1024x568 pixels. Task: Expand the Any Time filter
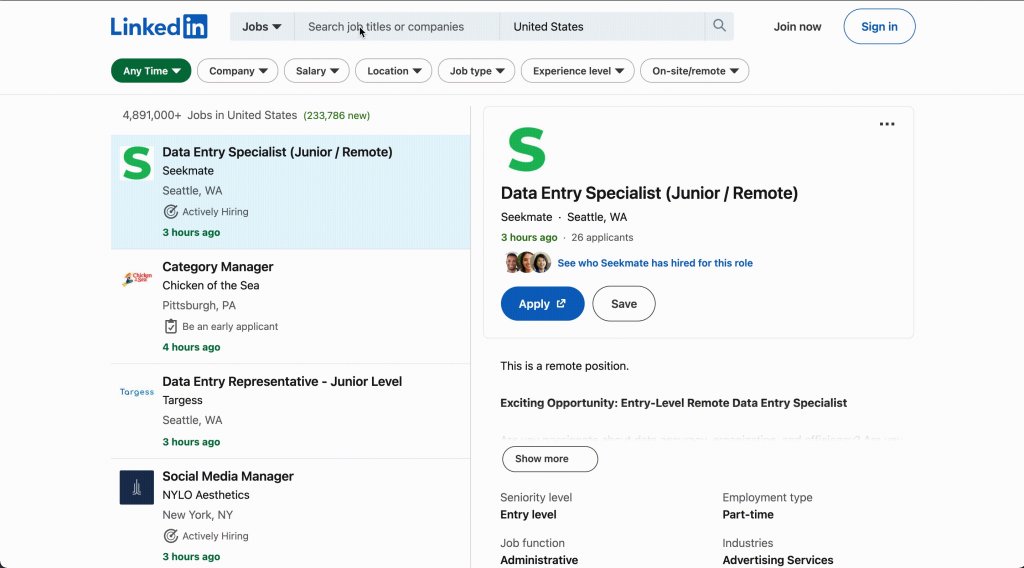[151, 71]
